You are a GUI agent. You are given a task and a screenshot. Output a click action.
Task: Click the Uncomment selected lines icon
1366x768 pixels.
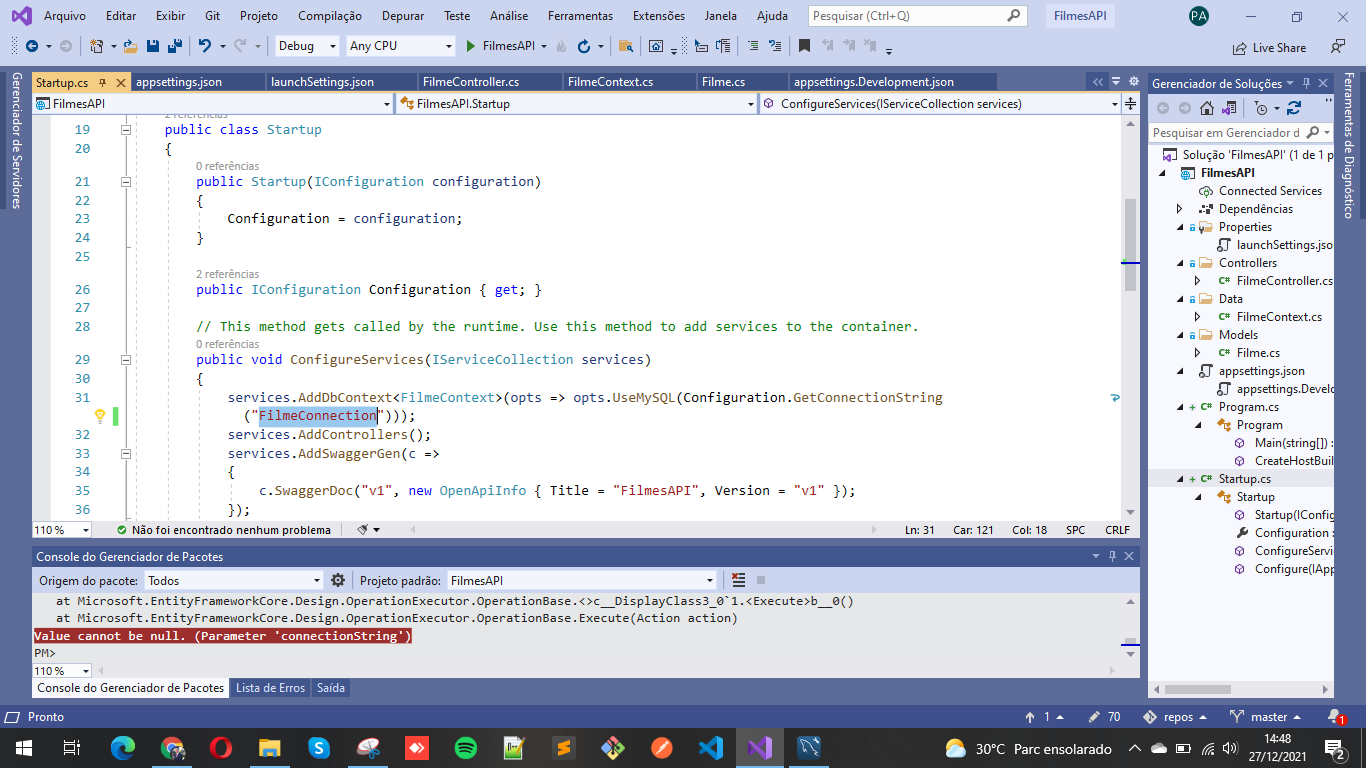click(773, 46)
